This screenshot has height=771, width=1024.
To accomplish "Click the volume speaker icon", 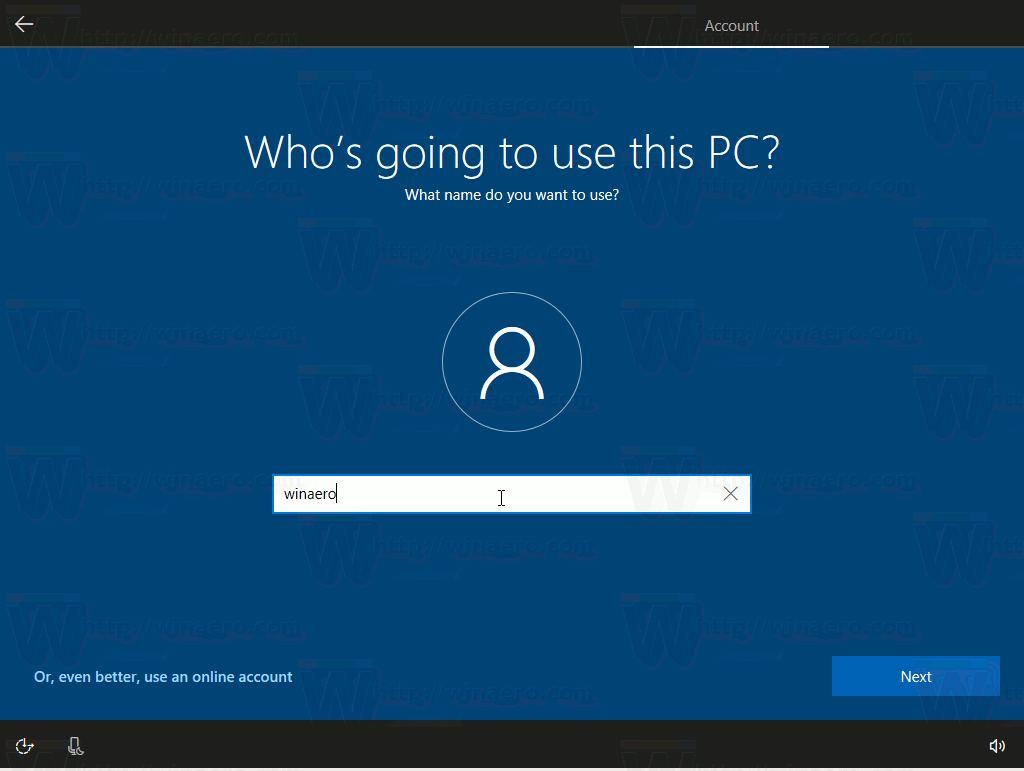I will [x=996, y=745].
